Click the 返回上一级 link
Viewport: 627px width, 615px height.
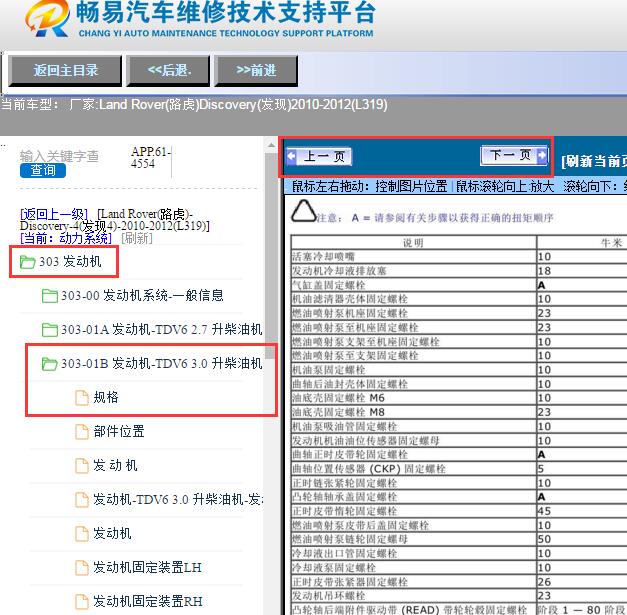54,214
